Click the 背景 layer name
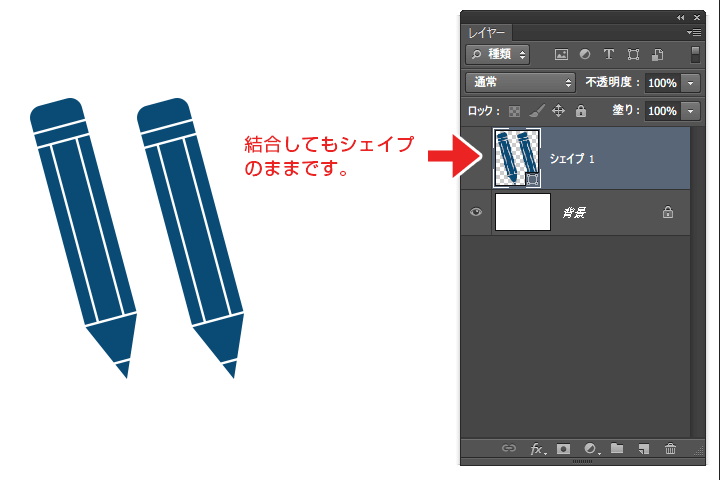This screenshot has width=720, height=480. (574, 212)
